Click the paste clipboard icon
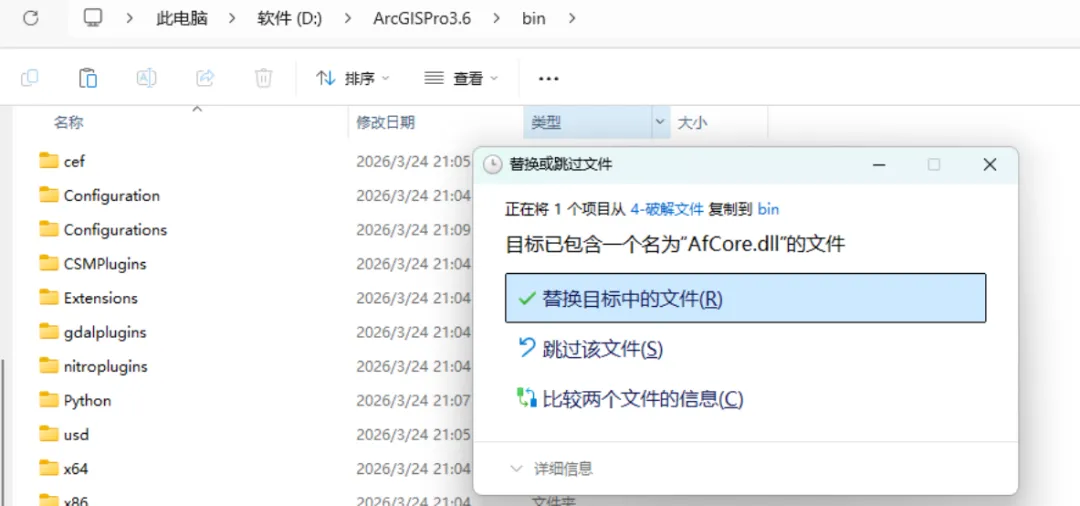The width and height of the screenshot is (1080, 506). click(87, 78)
